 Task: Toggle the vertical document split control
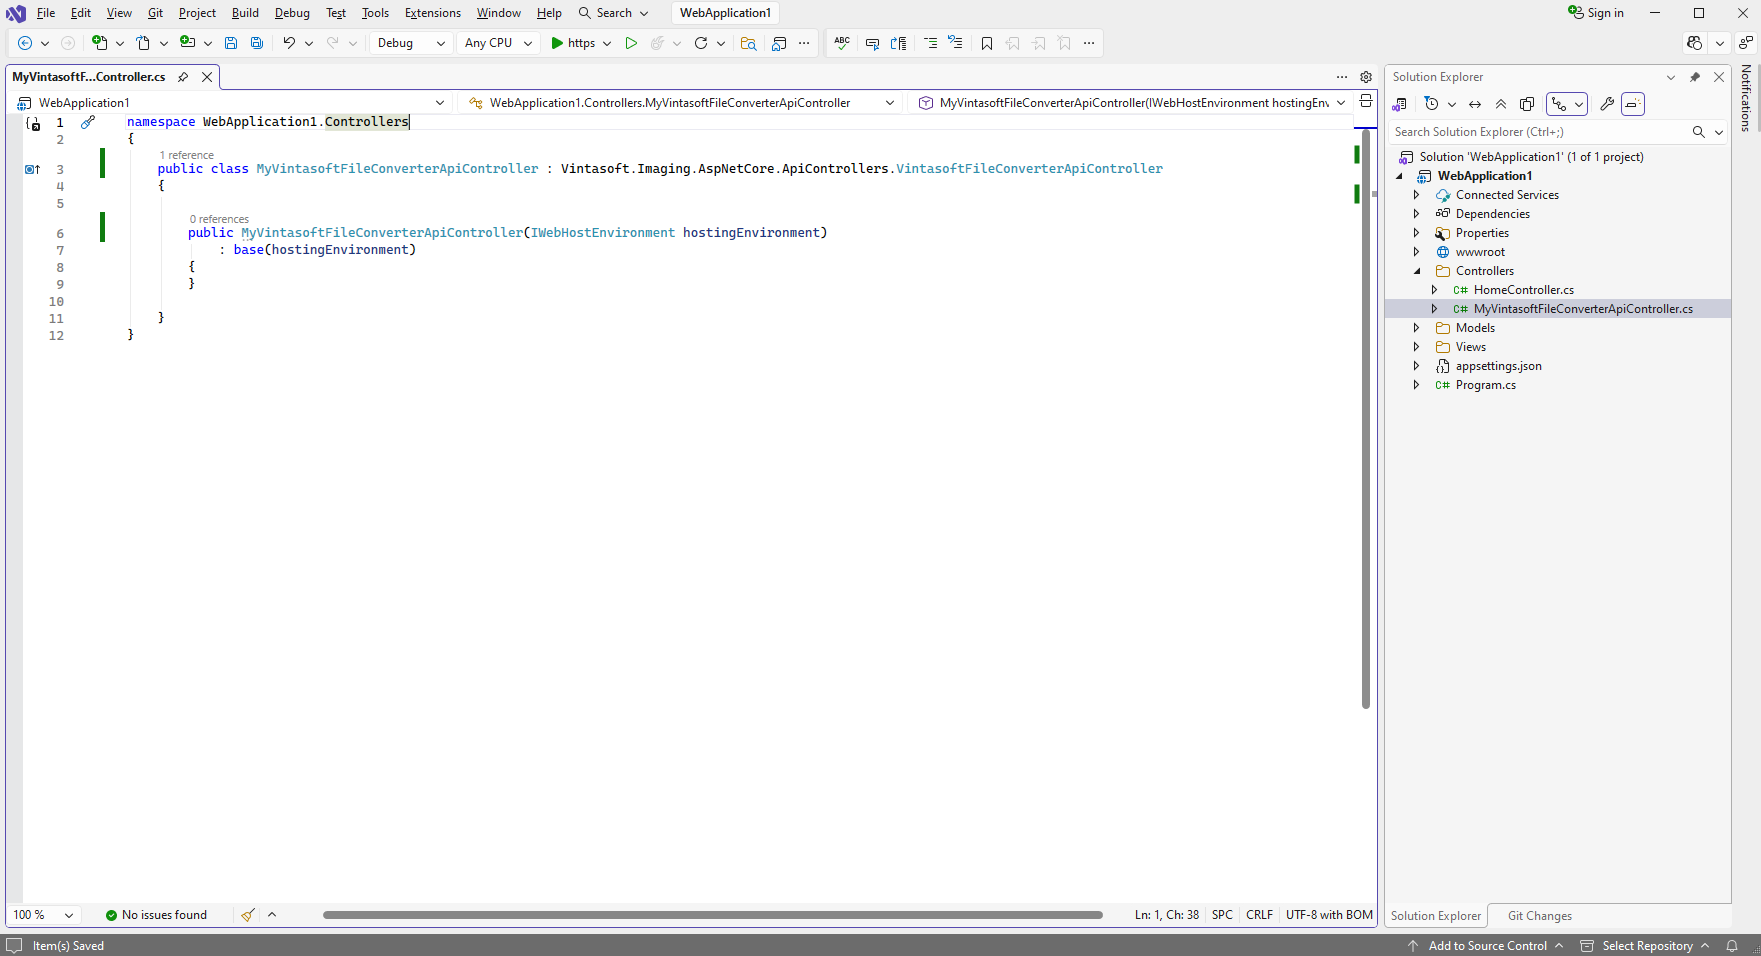[1365, 102]
